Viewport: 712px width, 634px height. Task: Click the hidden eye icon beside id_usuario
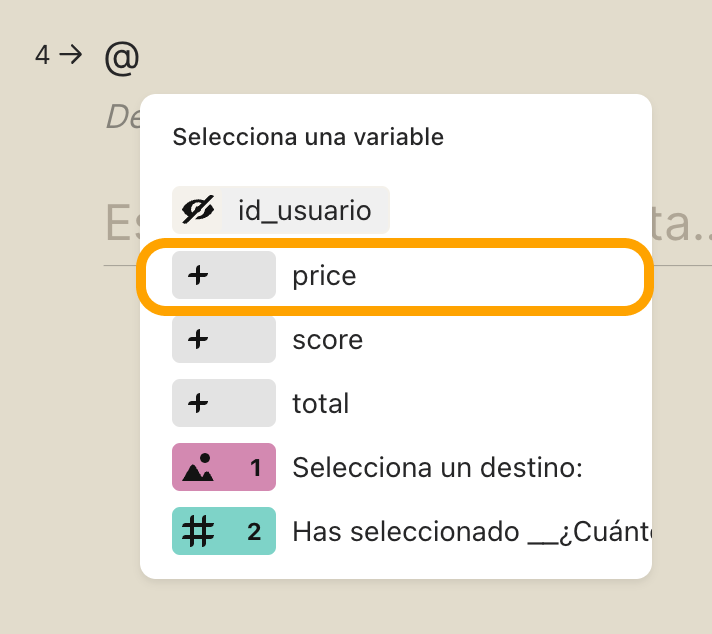point(198,210)
